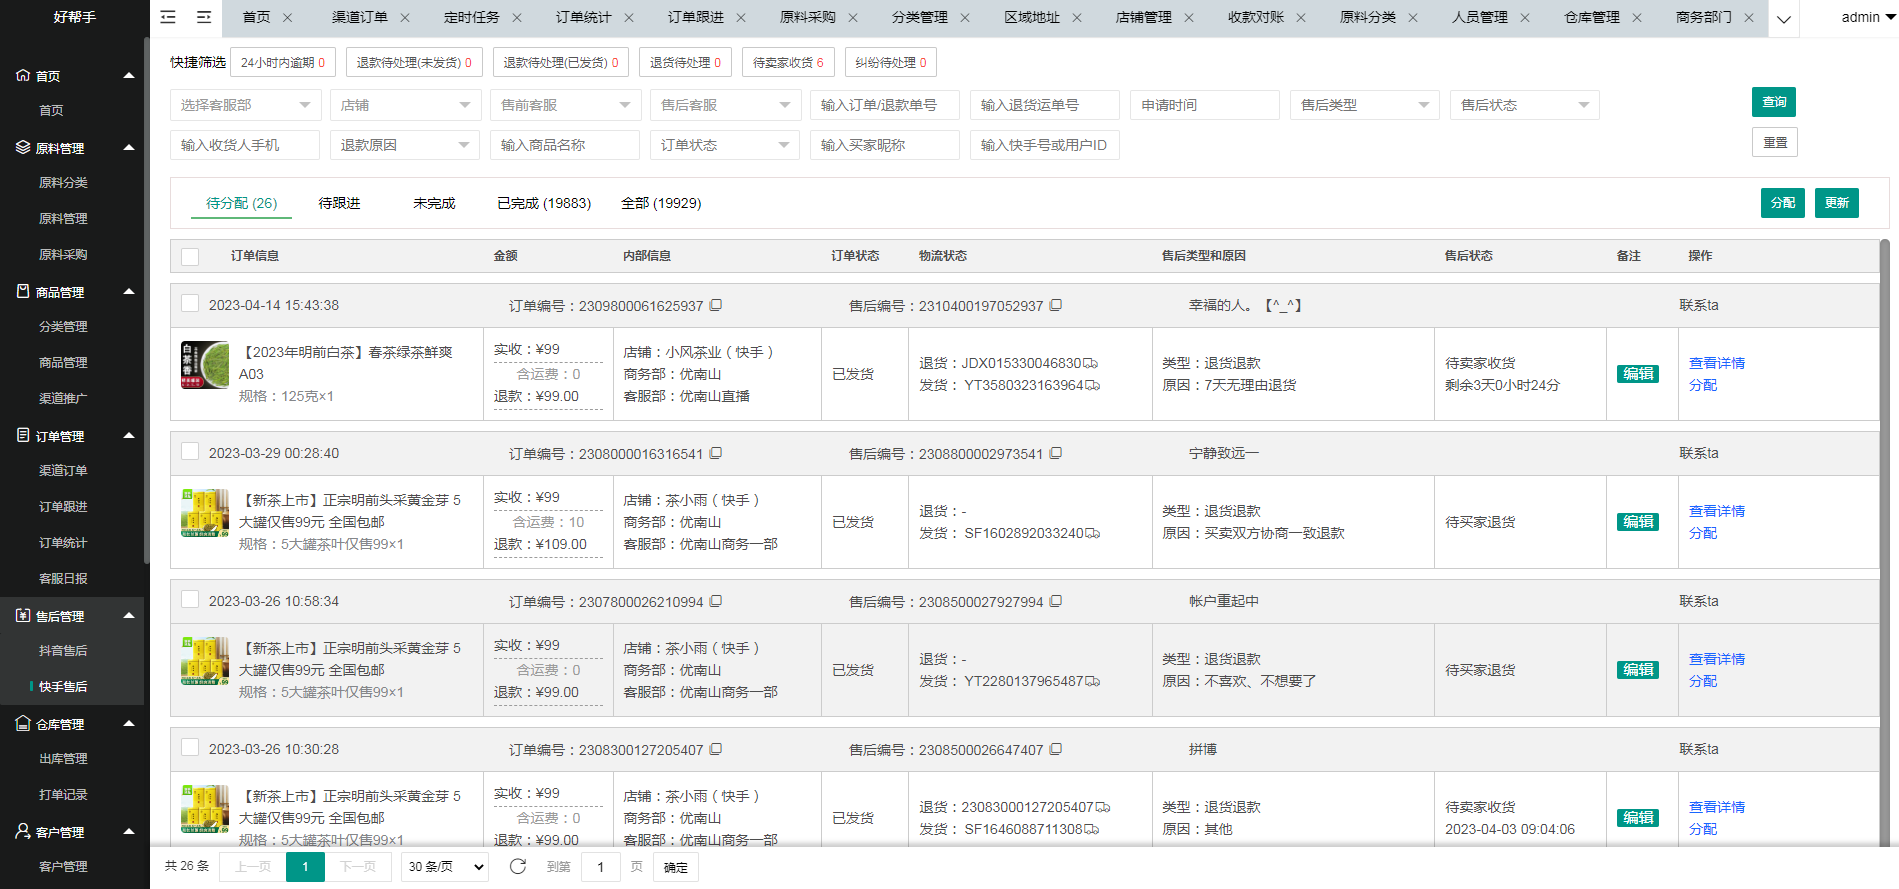This screenshot has width=1899, height=889.
Task: Open the 选择客服部 dropdown
Action: click(x=245, y=105)
